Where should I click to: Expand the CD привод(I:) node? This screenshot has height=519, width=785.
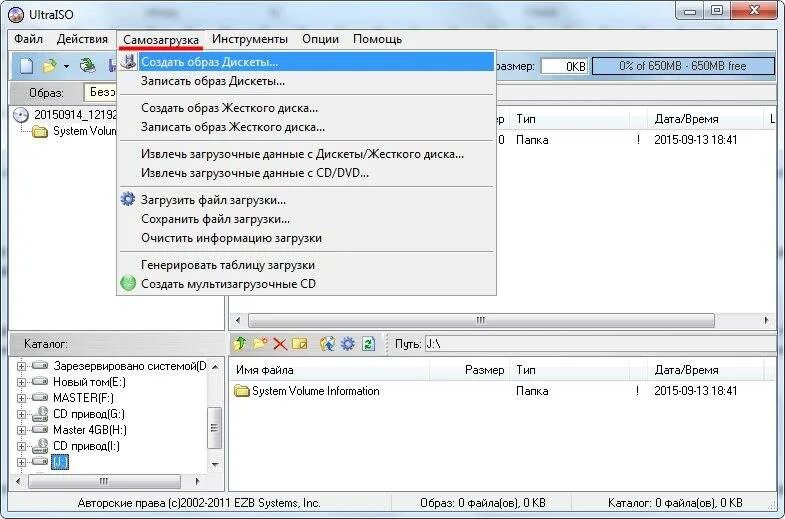(x=21, y=446)
